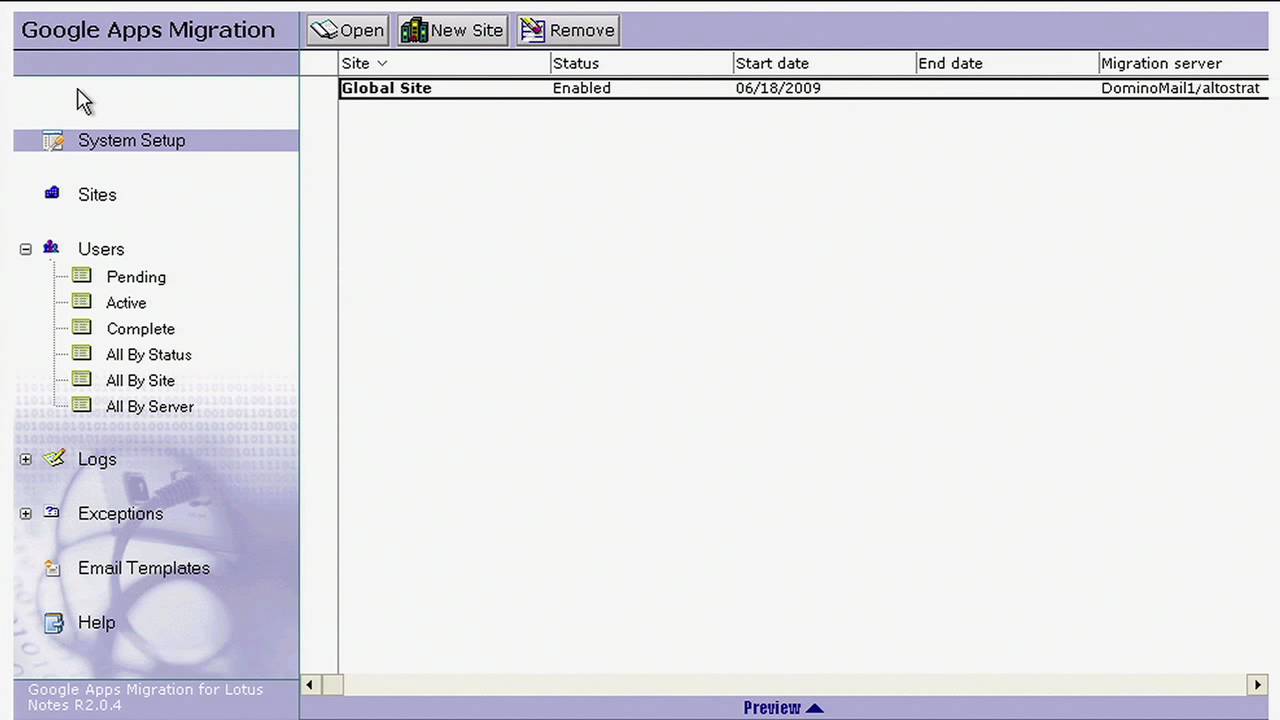1280x720 pixels.
Task: Click the Open button in toolbar
Action: 347,30
